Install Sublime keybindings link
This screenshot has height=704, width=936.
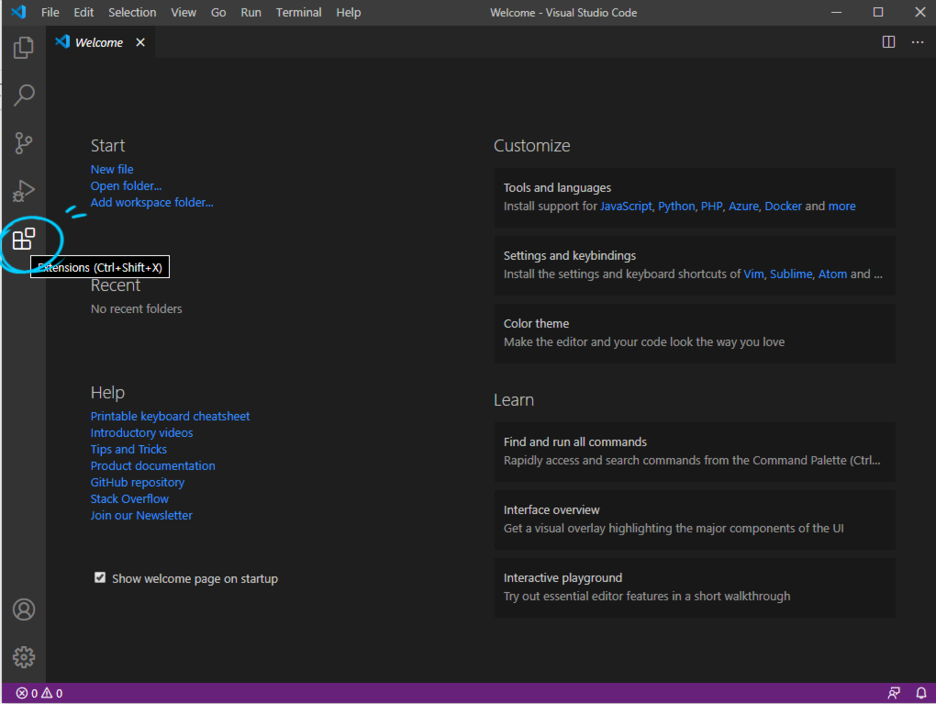(x=791, y=274)
